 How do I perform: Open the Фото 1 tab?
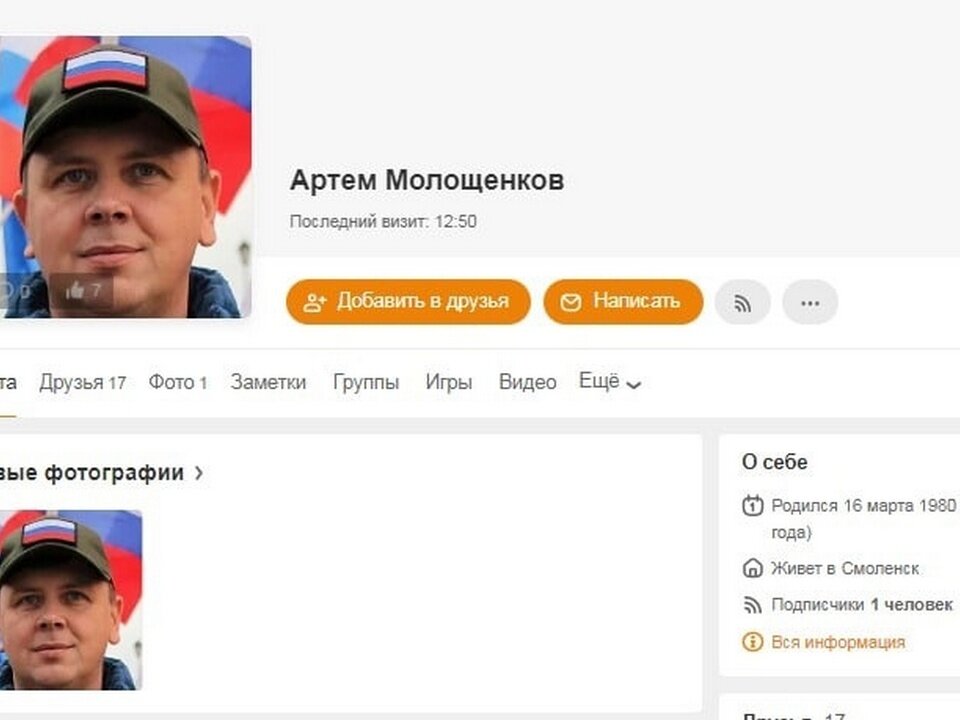pyautogui.click(x=178, y=383)
